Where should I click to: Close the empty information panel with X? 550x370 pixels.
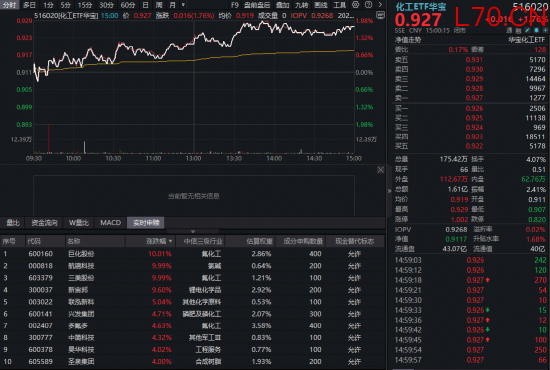(x=381, y=170)
